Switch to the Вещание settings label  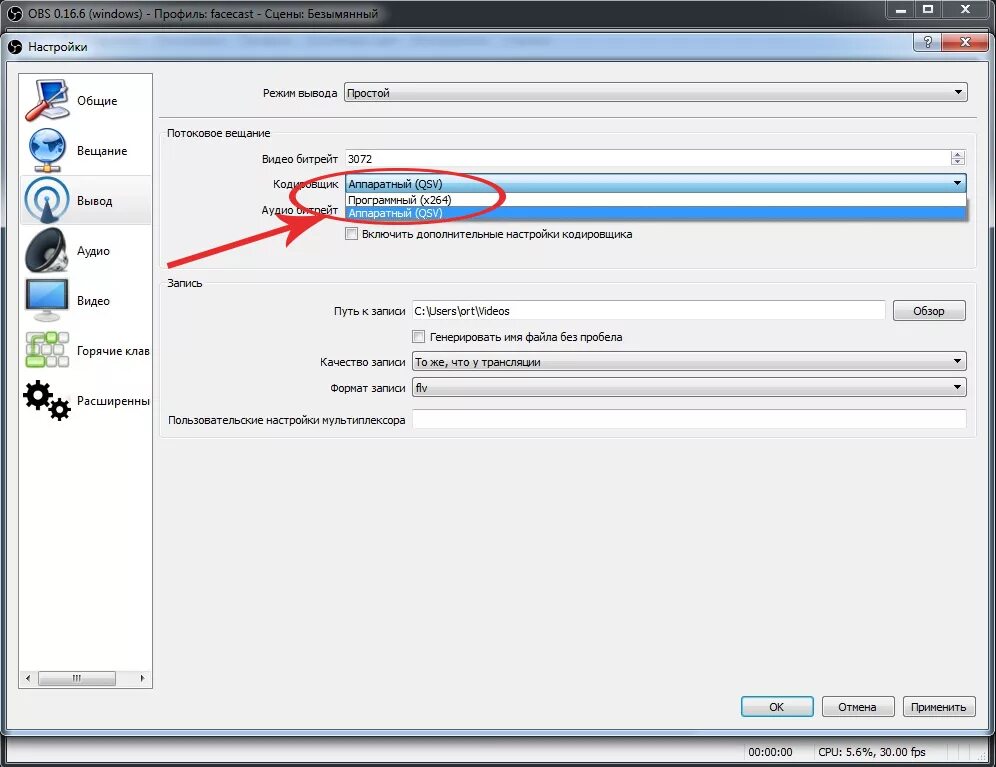[102, 151]
